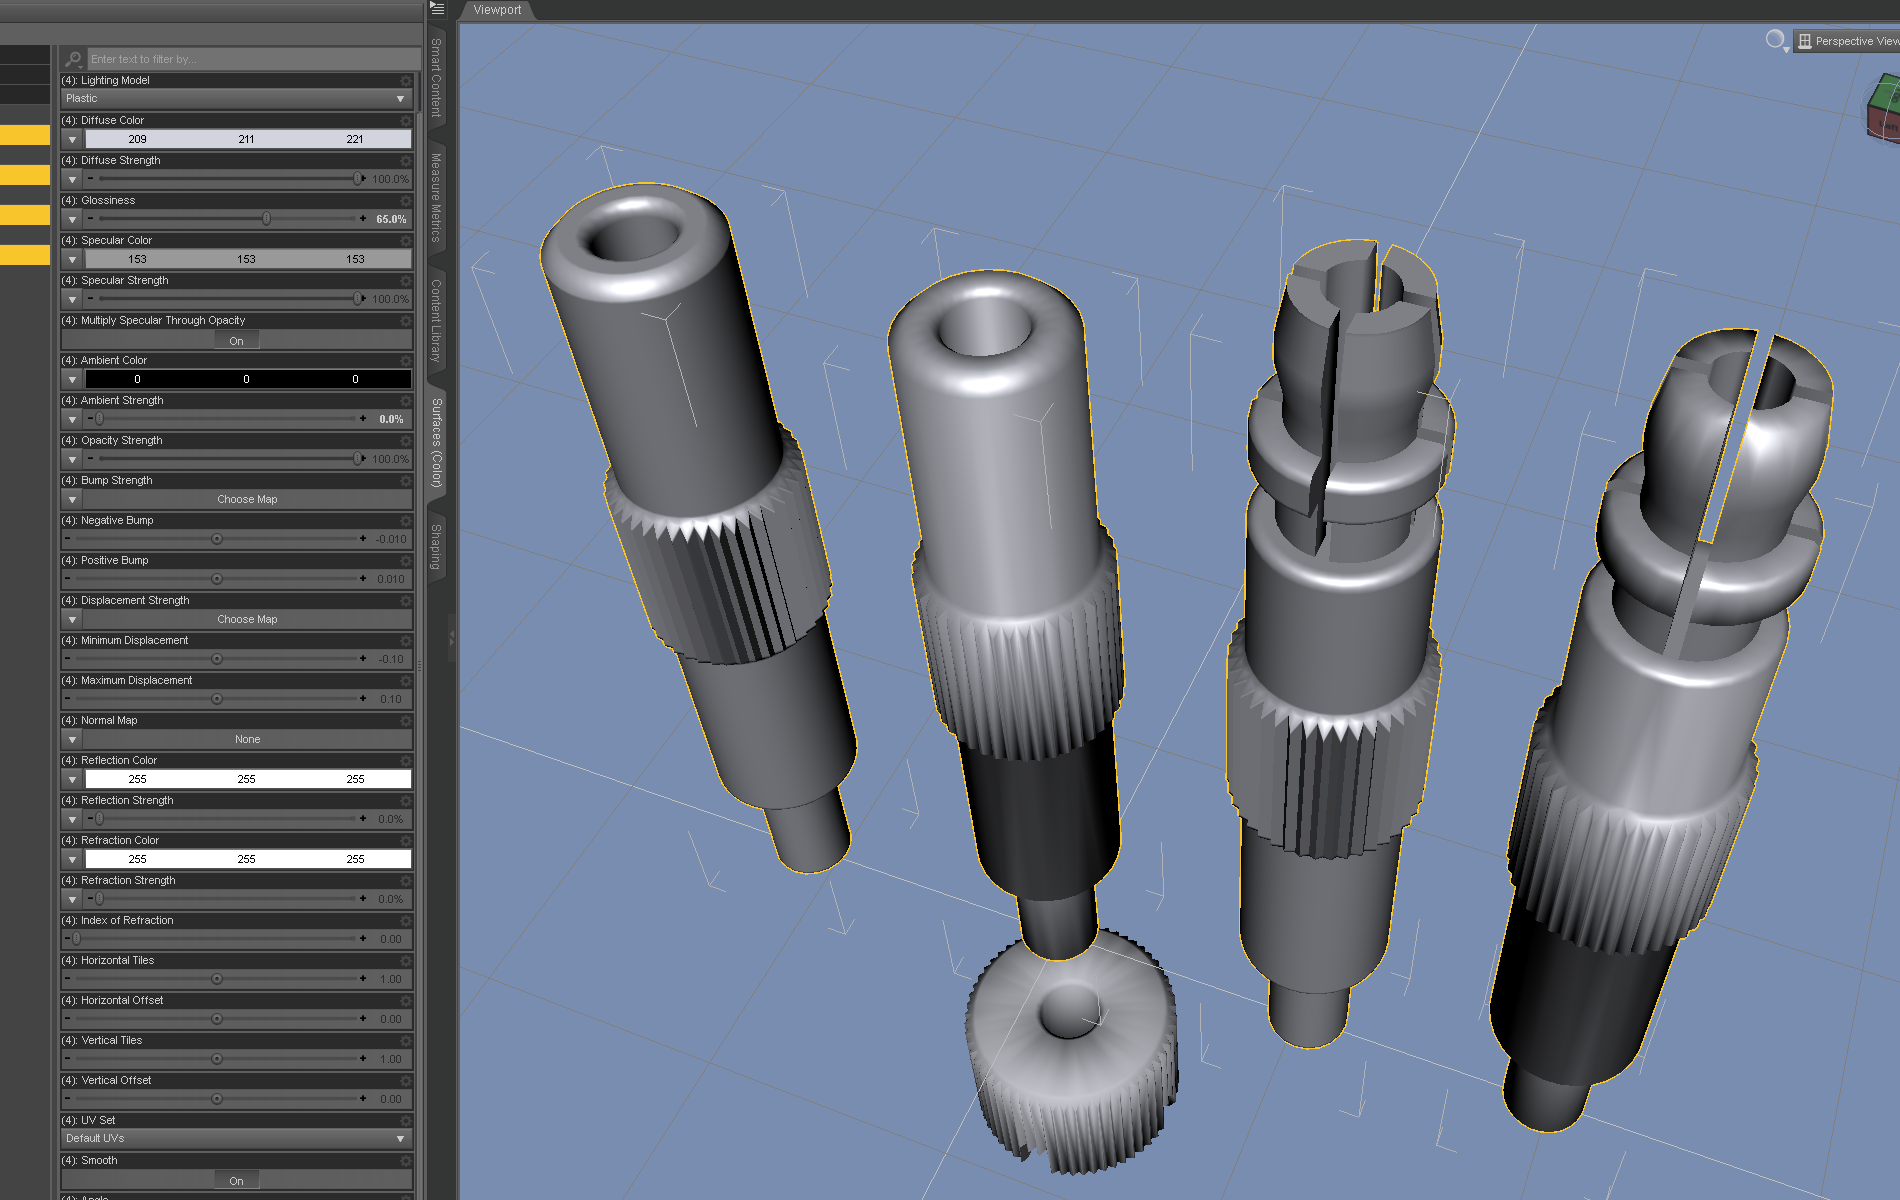Click the Horizontal Tiles slider handle

(217, 978)
